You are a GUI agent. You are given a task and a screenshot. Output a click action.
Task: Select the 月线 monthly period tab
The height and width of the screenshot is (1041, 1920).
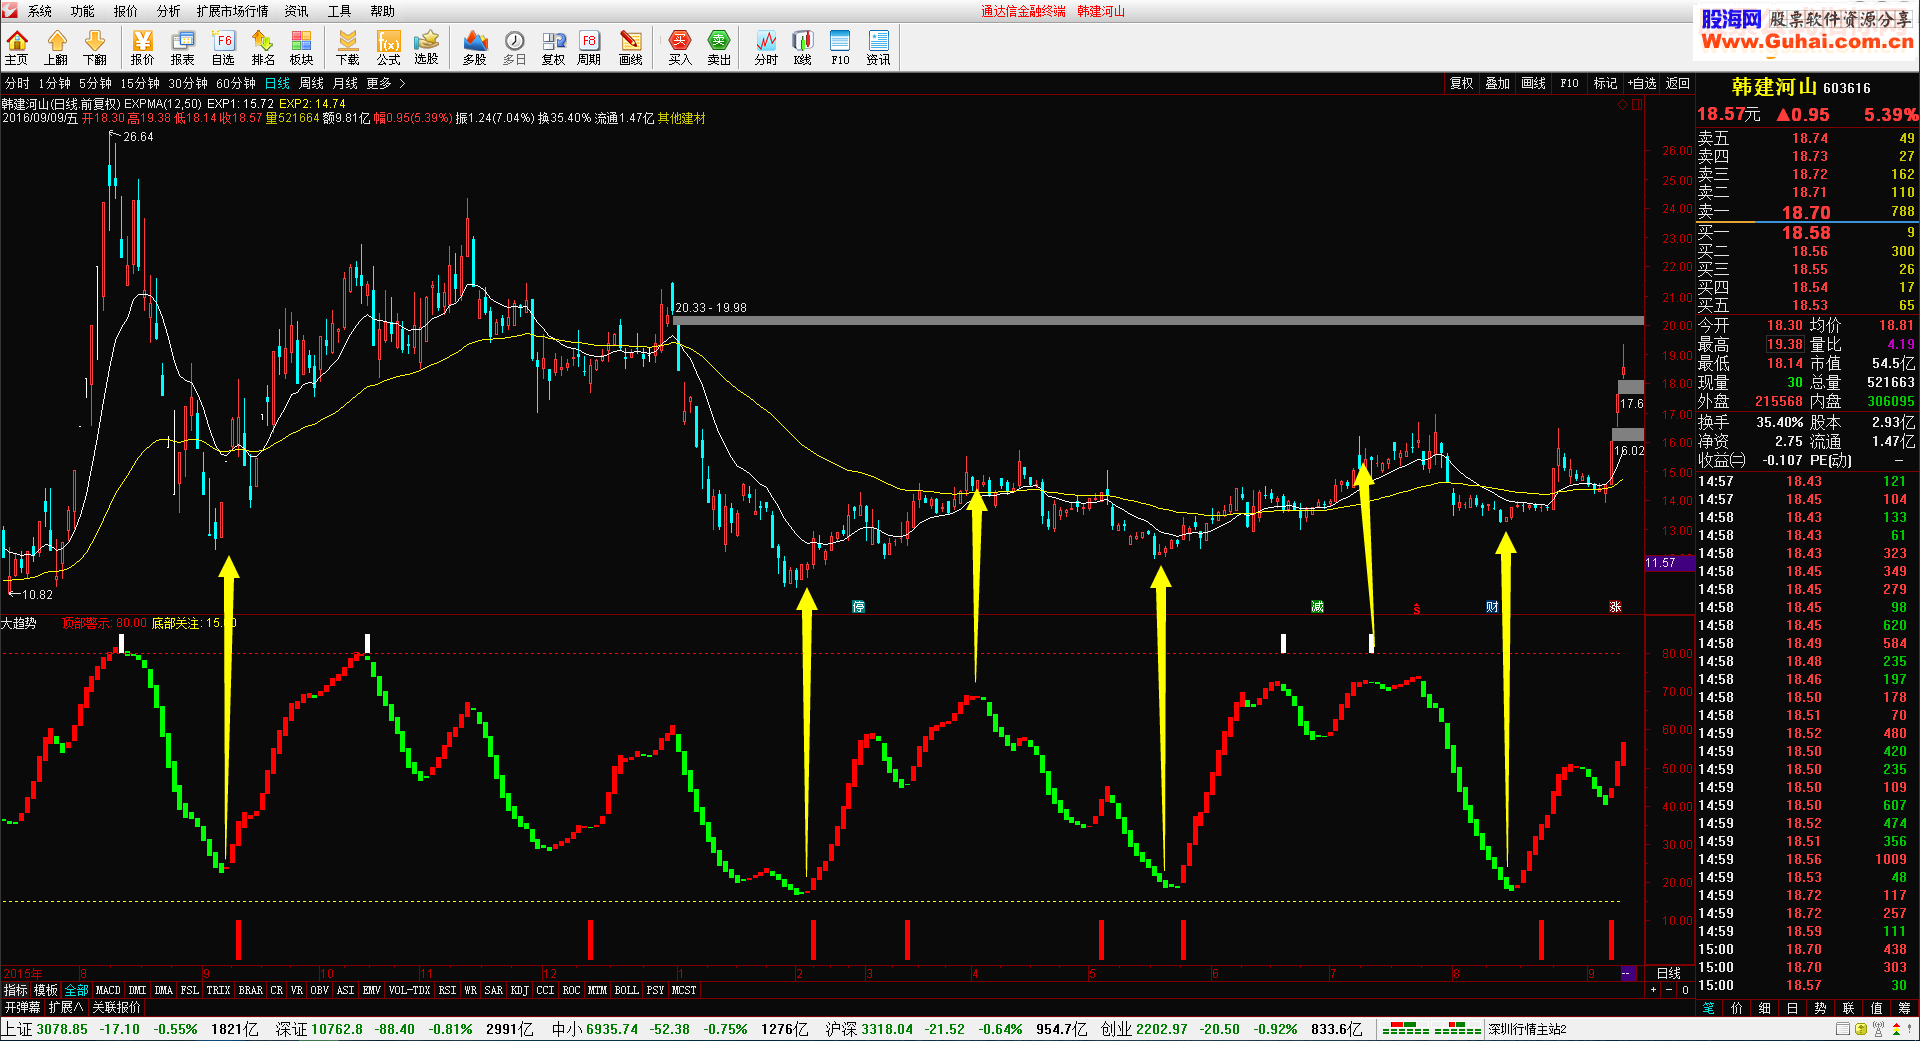coord(345,83)
